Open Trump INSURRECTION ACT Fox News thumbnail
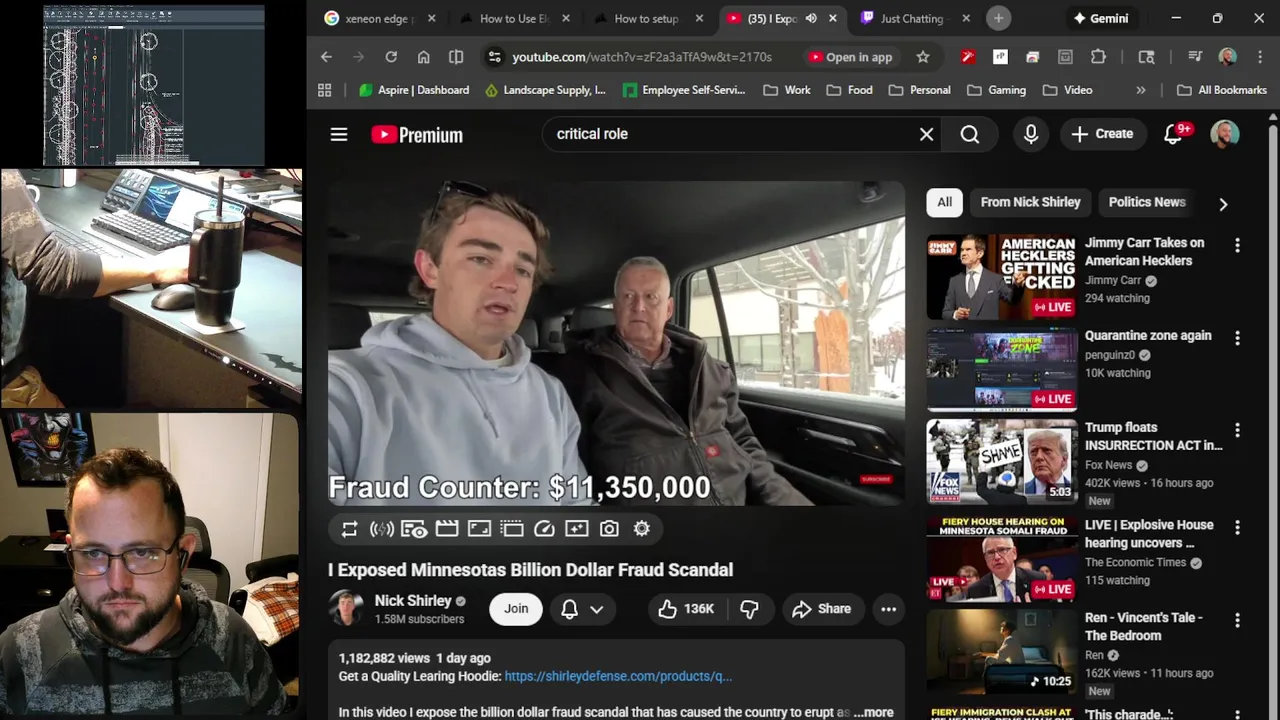Viewport: 1280px width, 720px height. [1001, 462]
